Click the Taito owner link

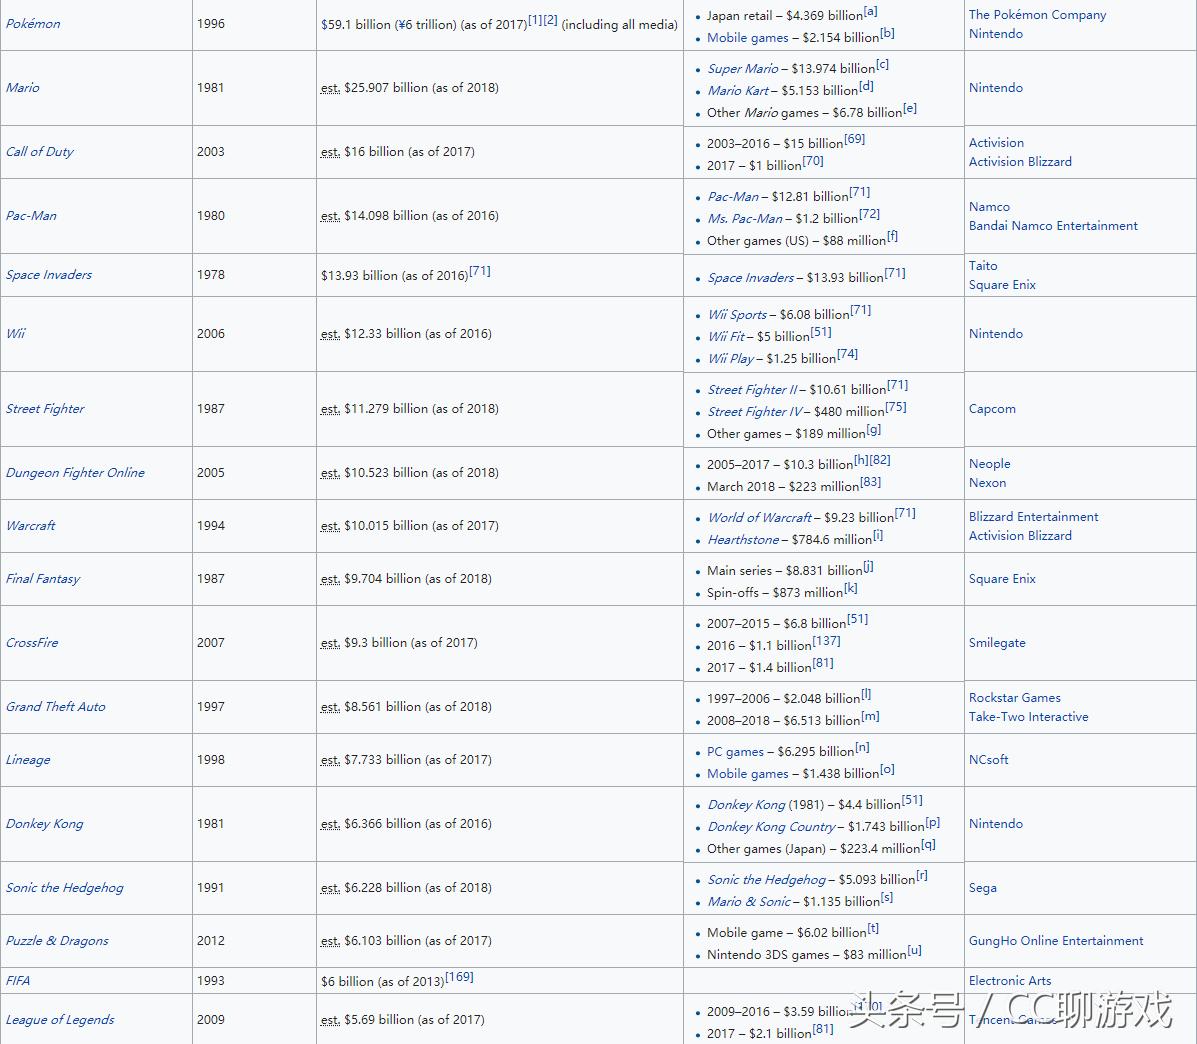tap(983, 266)
